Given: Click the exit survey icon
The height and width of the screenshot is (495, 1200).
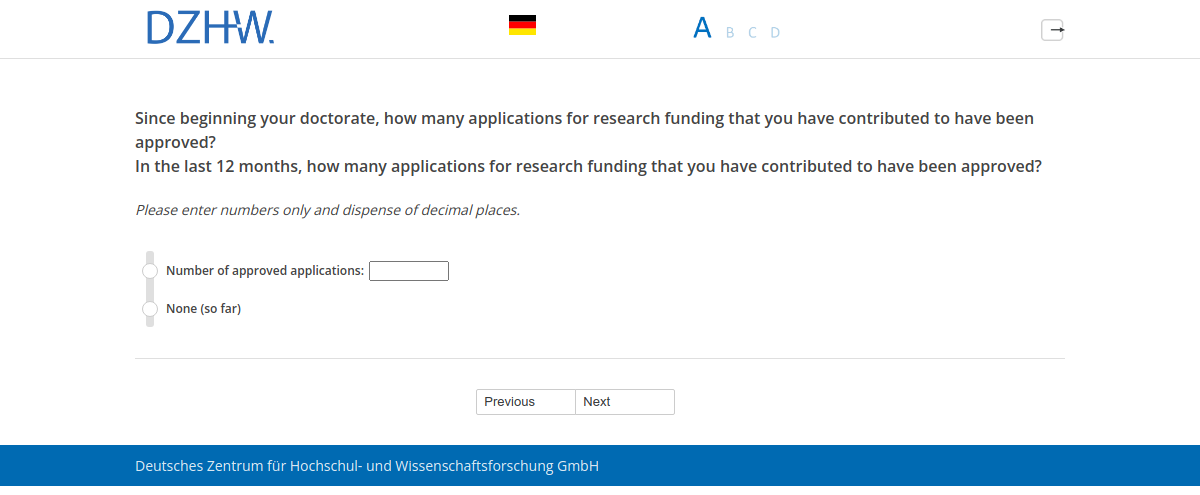Looking at the screenshot, I should (1053, 30).
